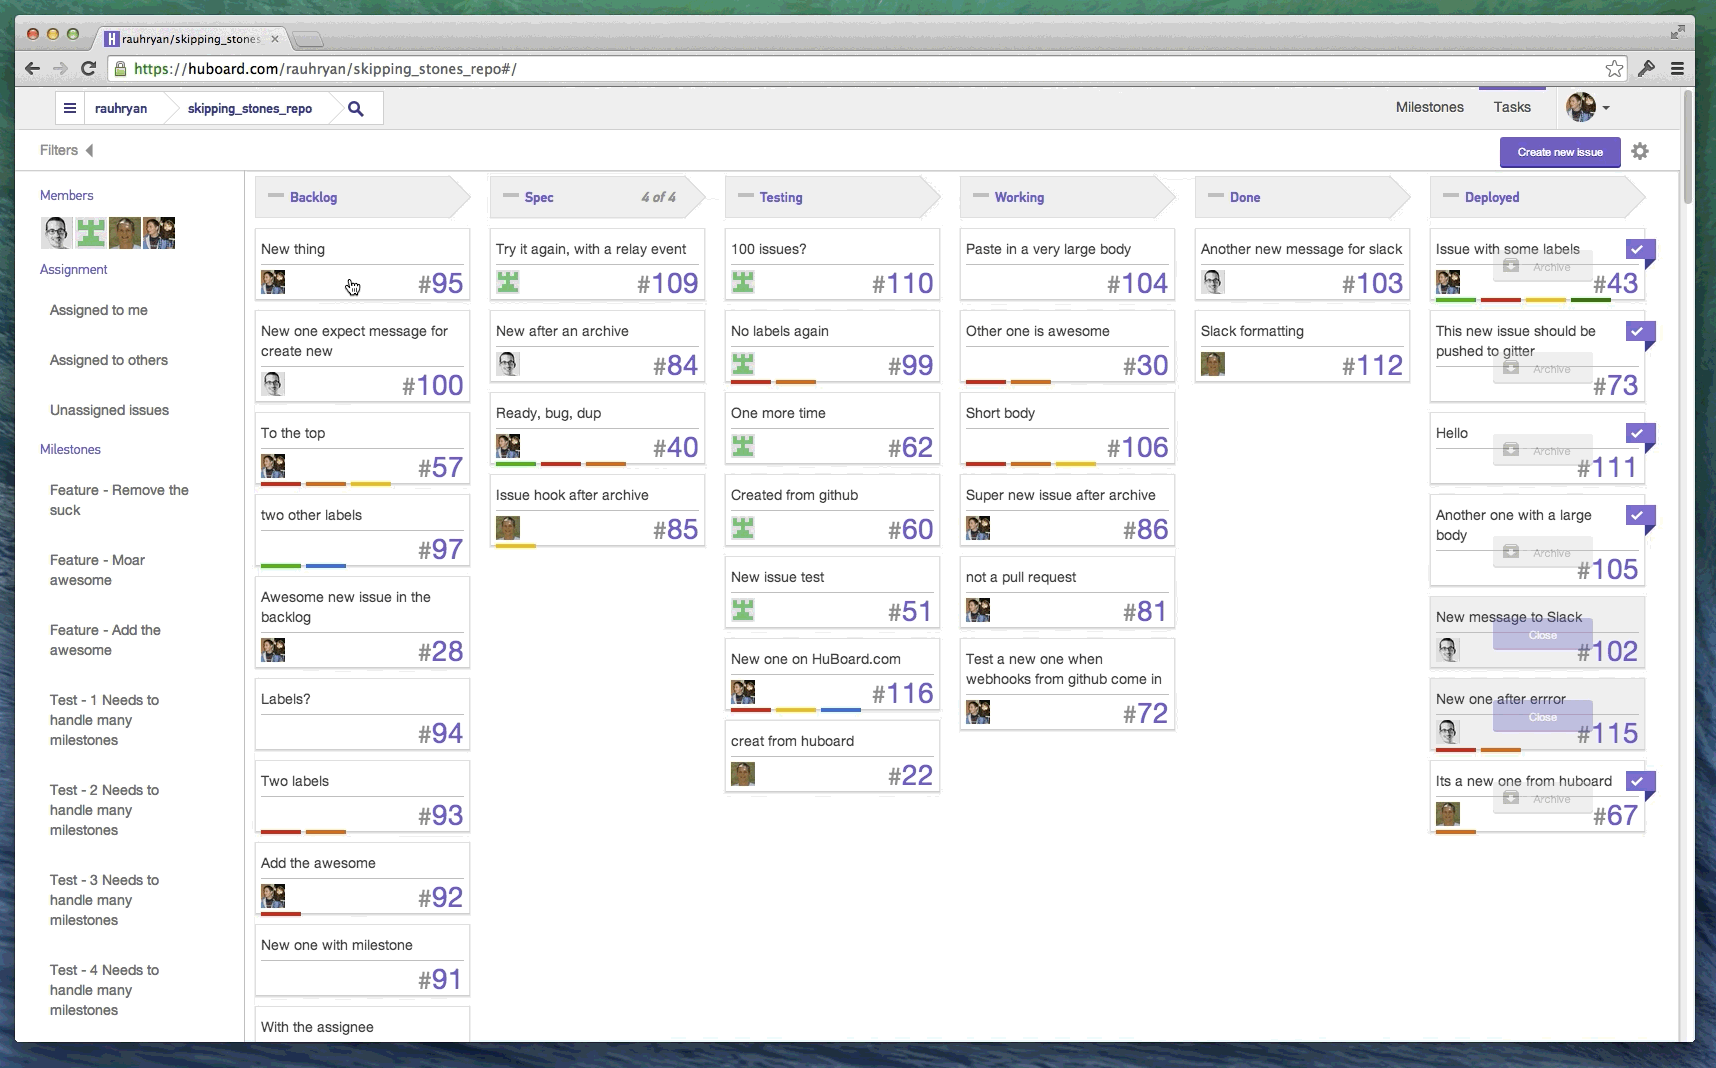
Task: Open the Tasks view
Action: 1512,107
